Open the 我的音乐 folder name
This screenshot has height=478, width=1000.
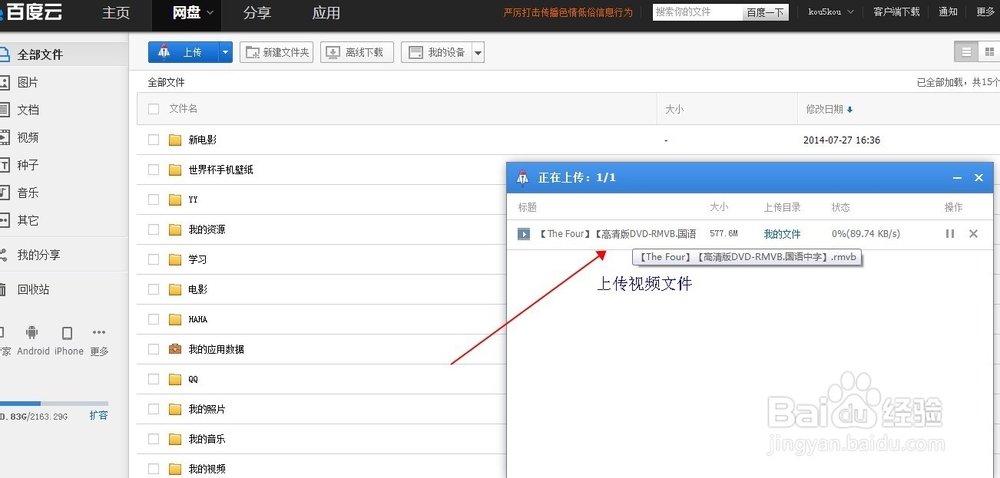click(207, 439)
